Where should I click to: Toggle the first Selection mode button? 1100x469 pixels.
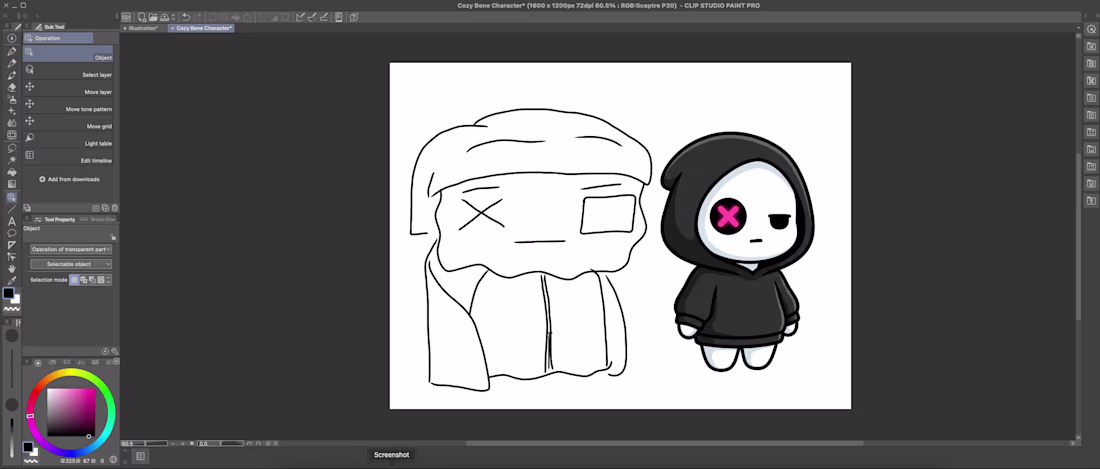tap(74, 280)
